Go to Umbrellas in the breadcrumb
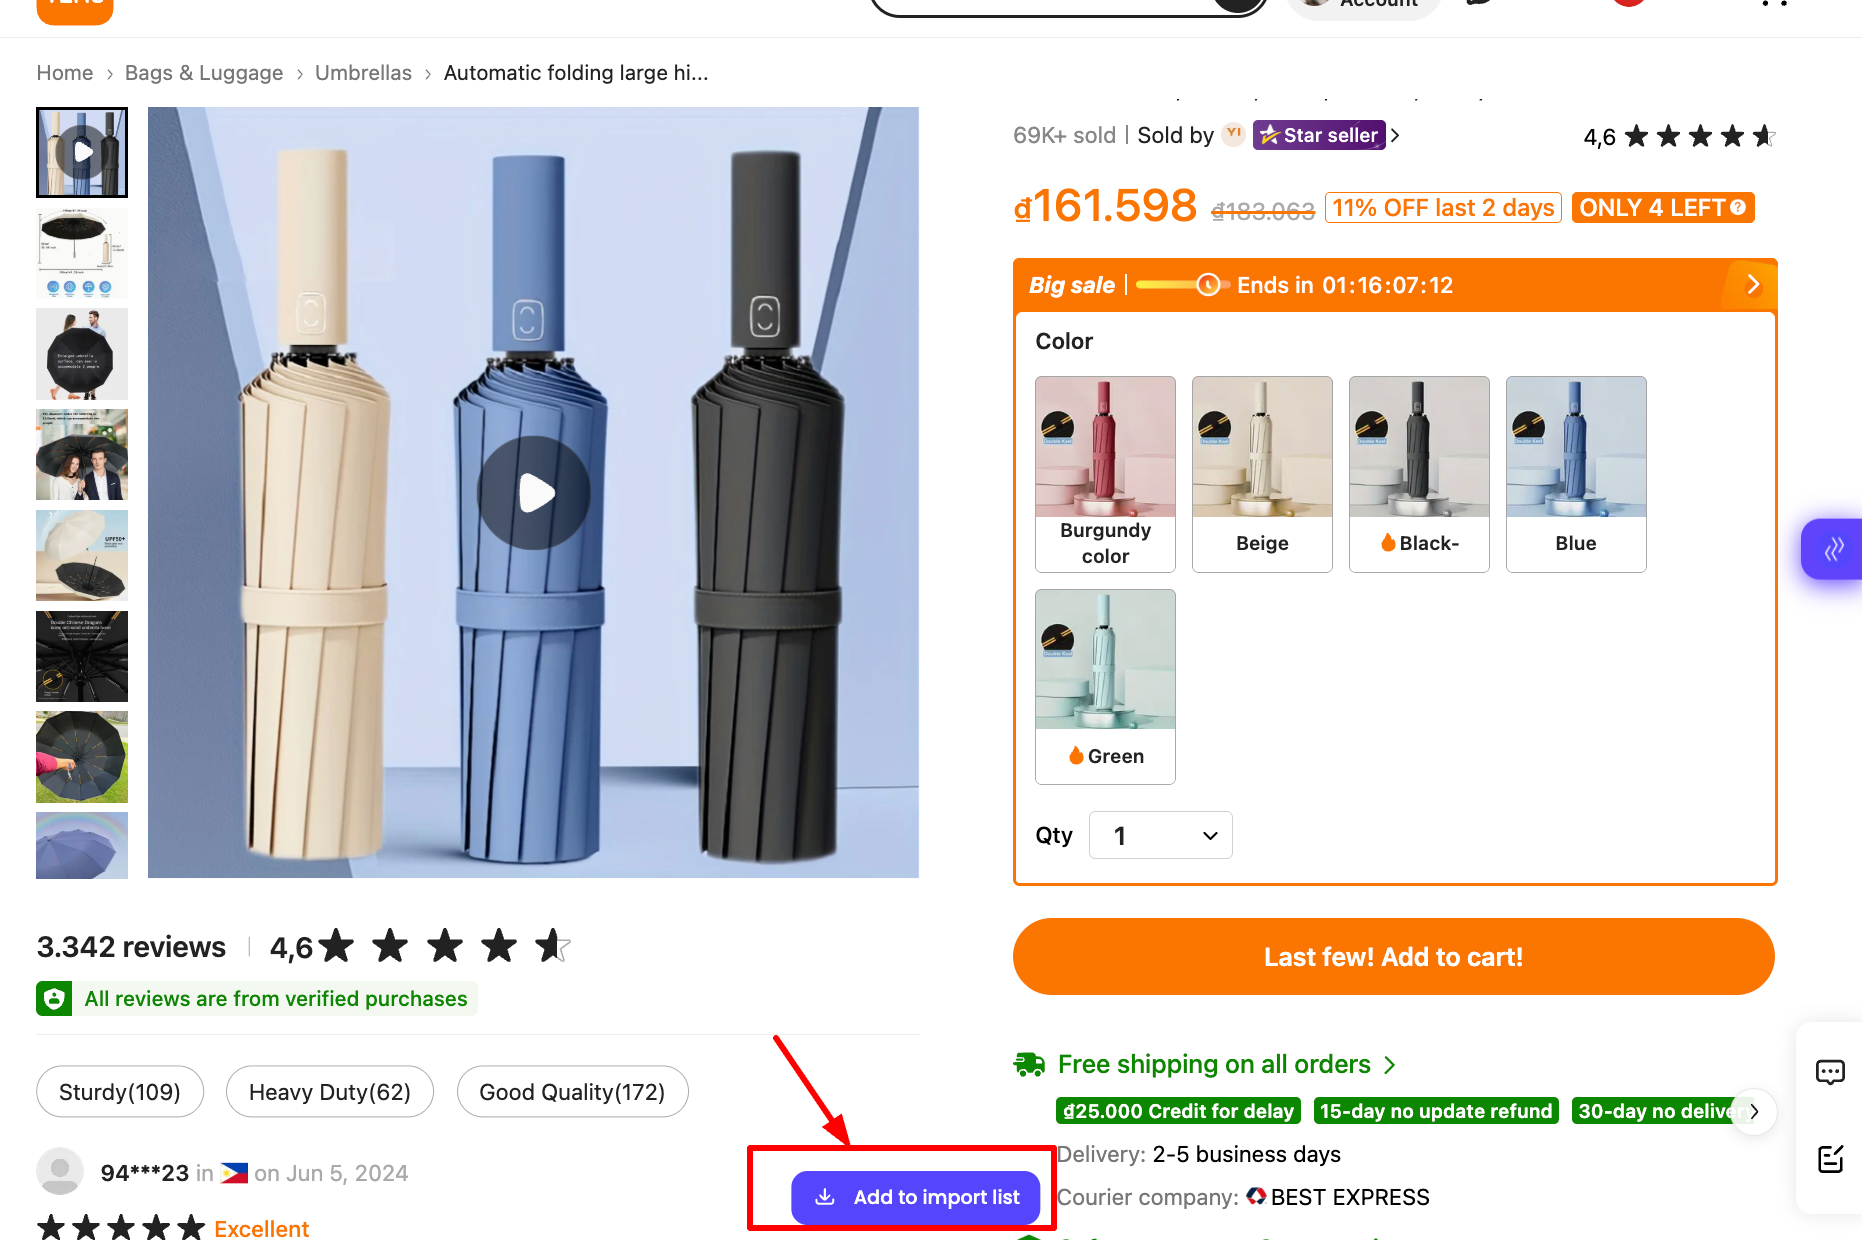The width and height of the screenshot is (1862, 1240). [x=363, y=72]
